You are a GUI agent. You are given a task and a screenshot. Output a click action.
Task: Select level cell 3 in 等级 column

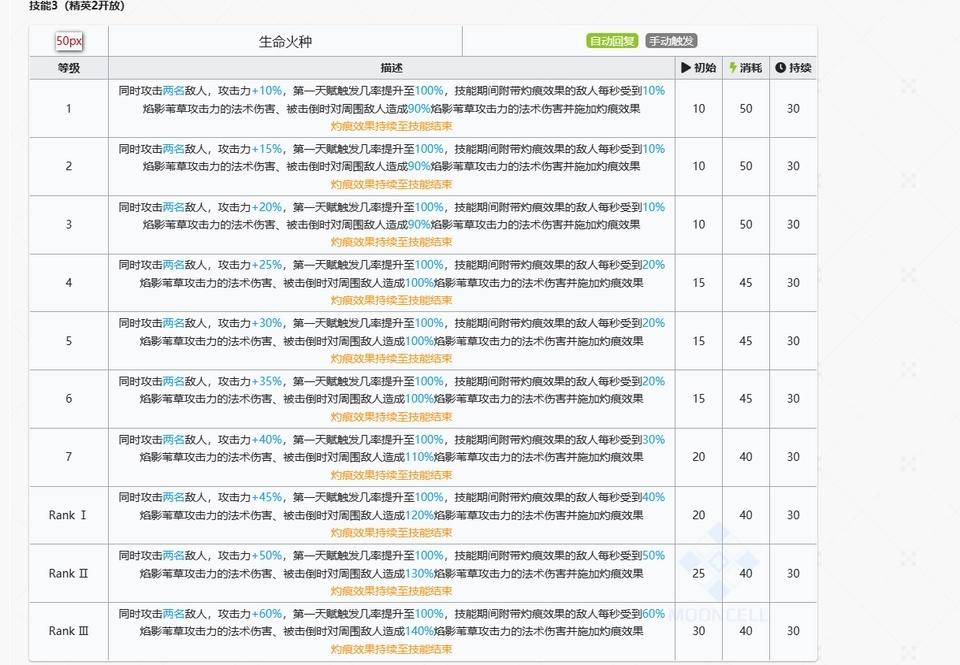coord(69,224)
